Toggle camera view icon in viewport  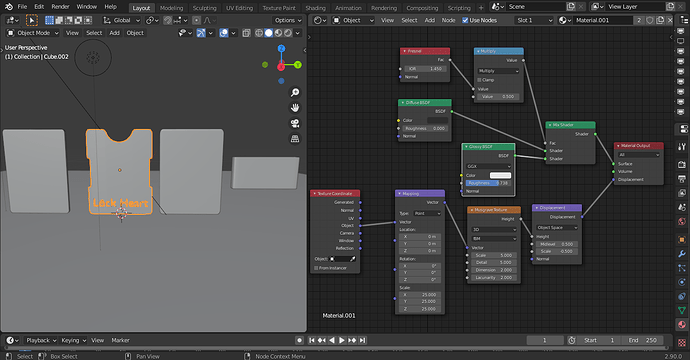point(295,123)
